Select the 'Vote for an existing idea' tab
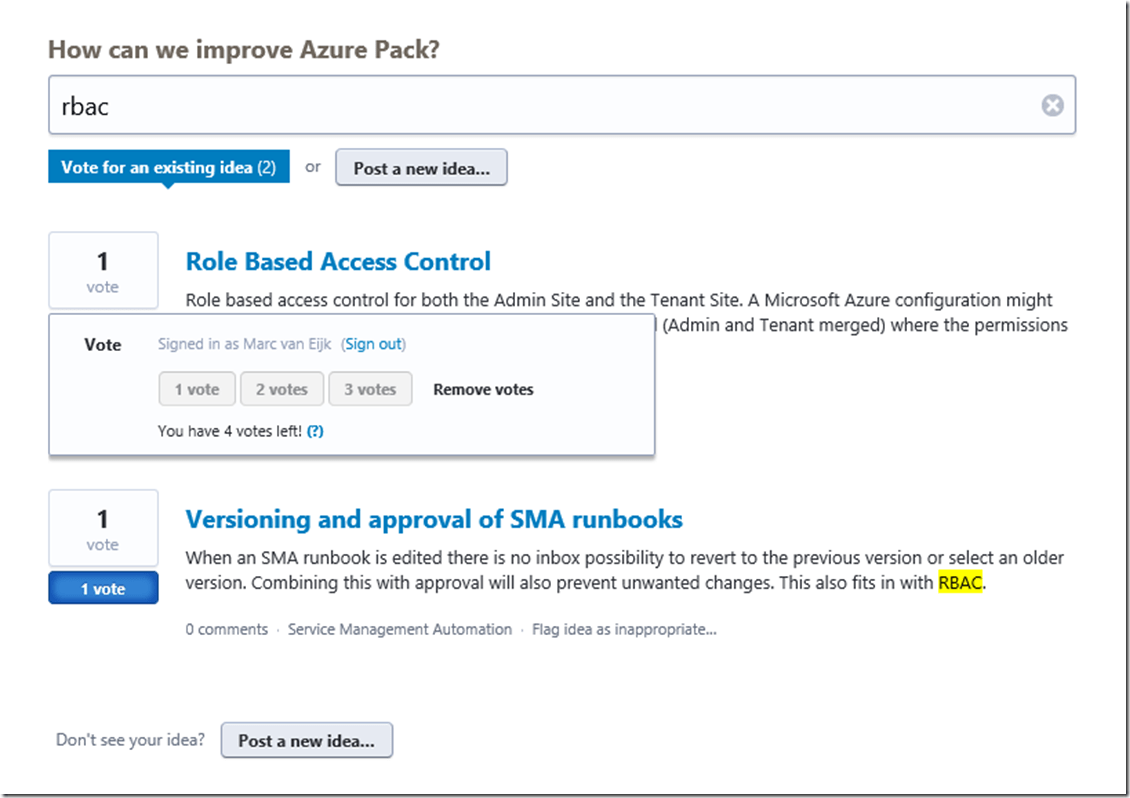This screenshot has height=798, width=1130. [x=168, y=167]
